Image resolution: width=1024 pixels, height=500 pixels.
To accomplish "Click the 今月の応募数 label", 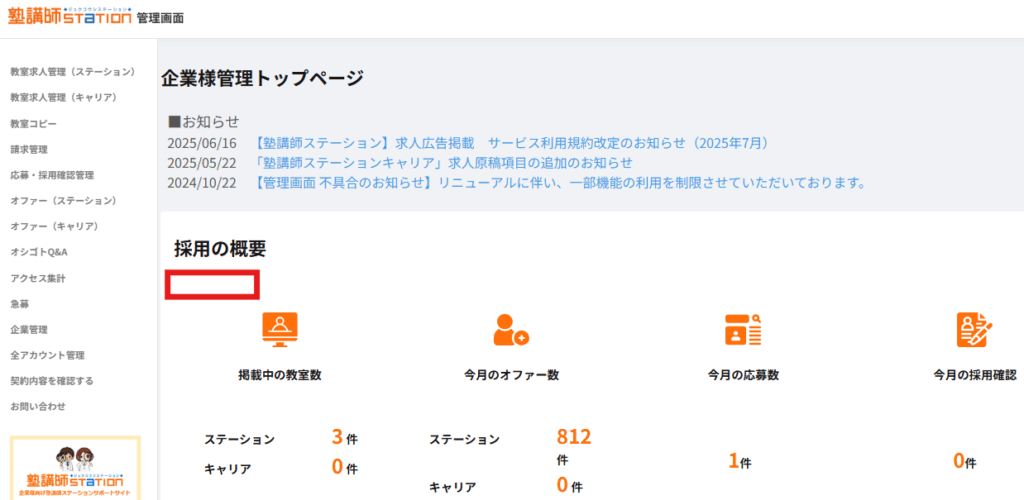I will (743, 375).
